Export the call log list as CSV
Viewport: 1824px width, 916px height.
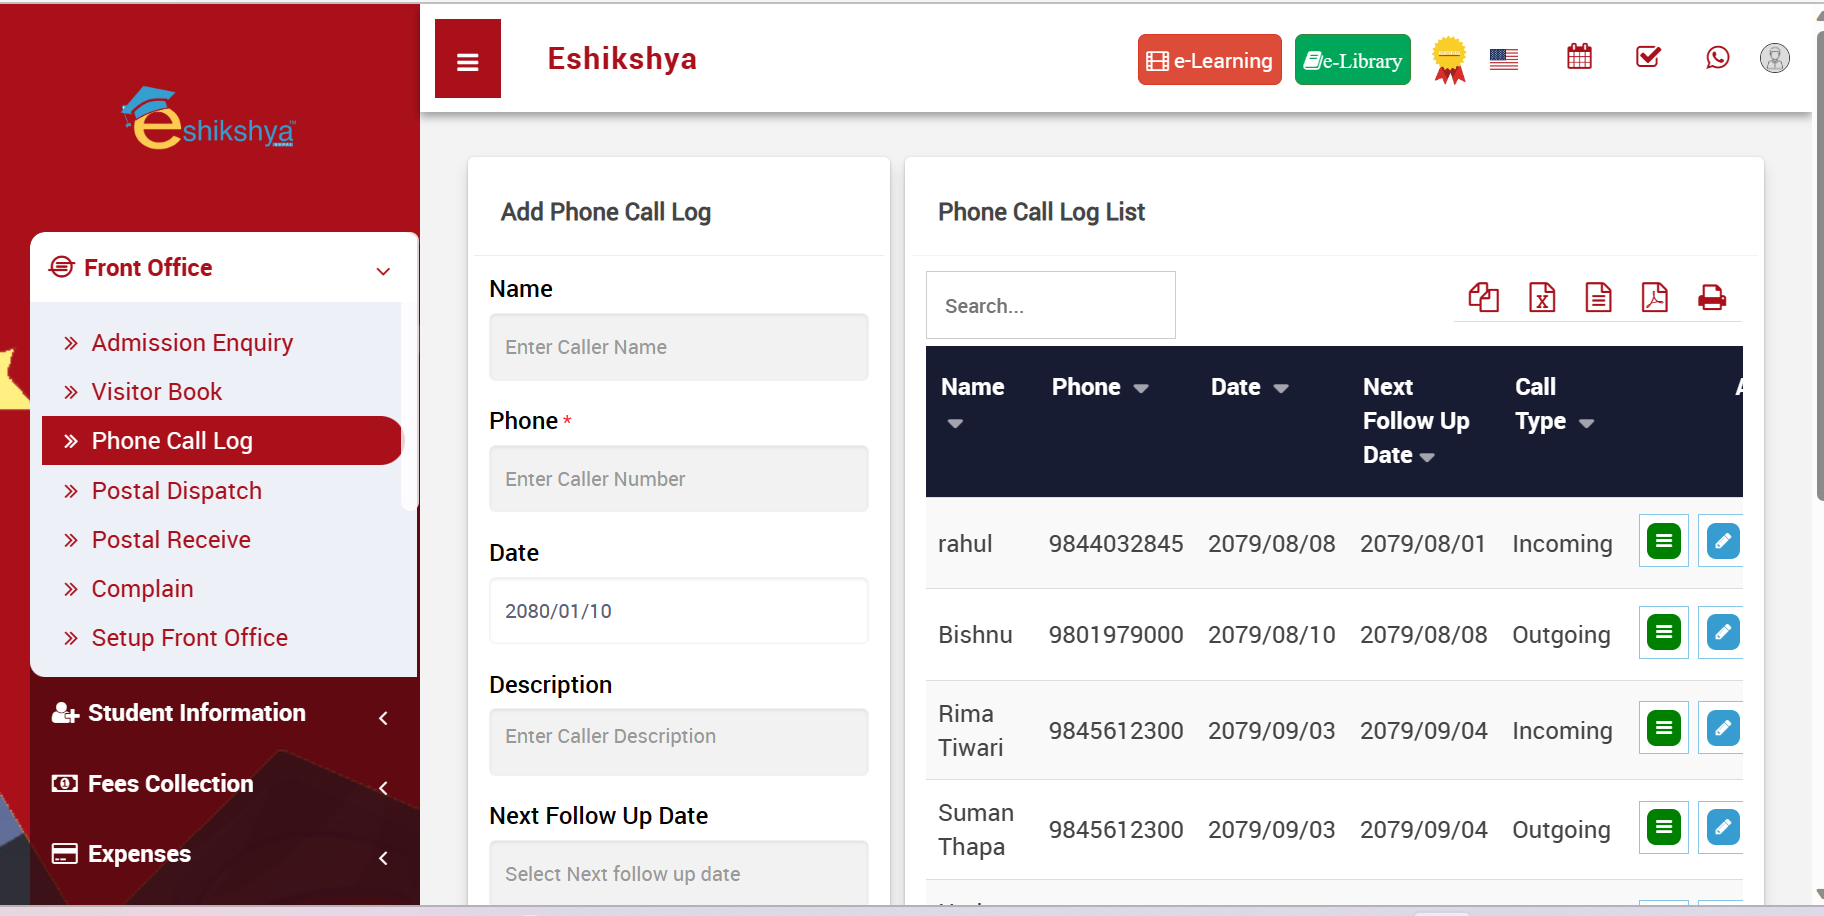[x=1598, y=297]
